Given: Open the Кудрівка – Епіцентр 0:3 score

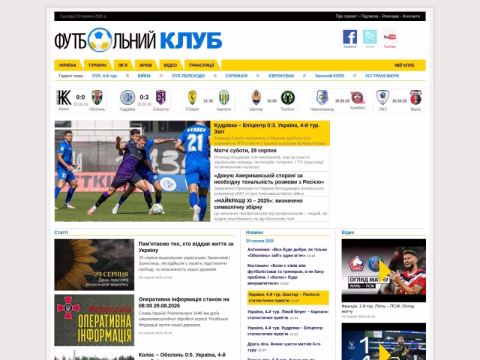Looking at the screenshot, I should [144, 97].
